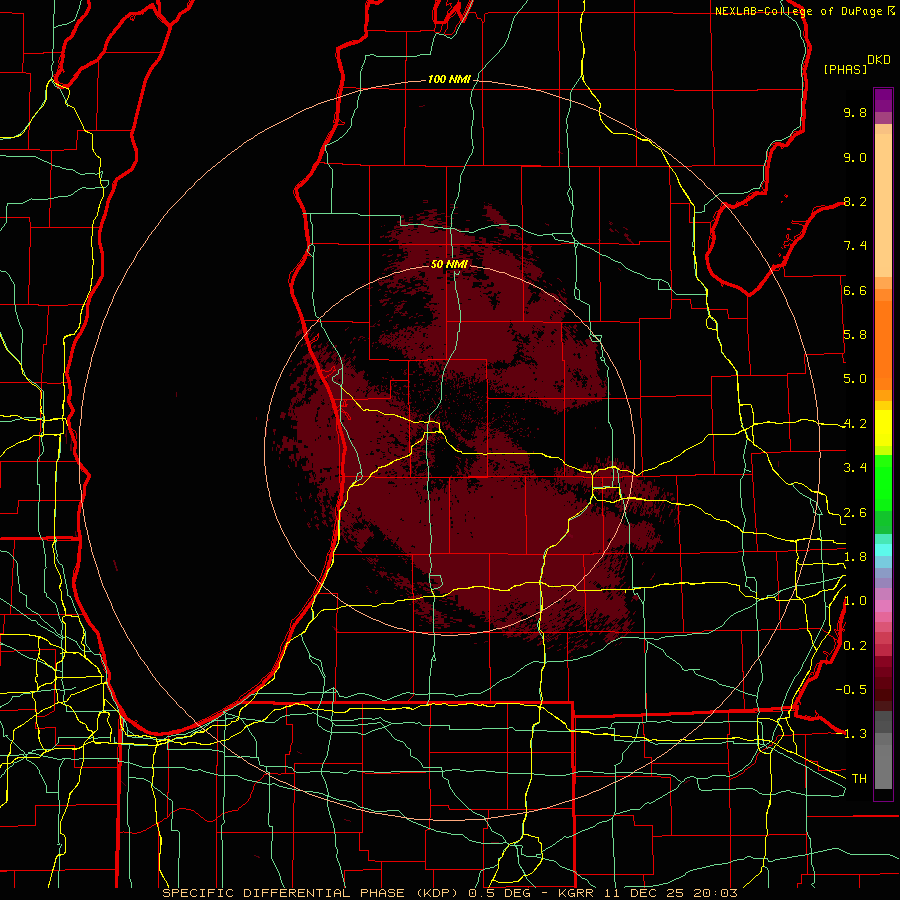Select the 9.8 value on the scale
900x900 pixels.
pyautogui.click(x=855, y=112)
